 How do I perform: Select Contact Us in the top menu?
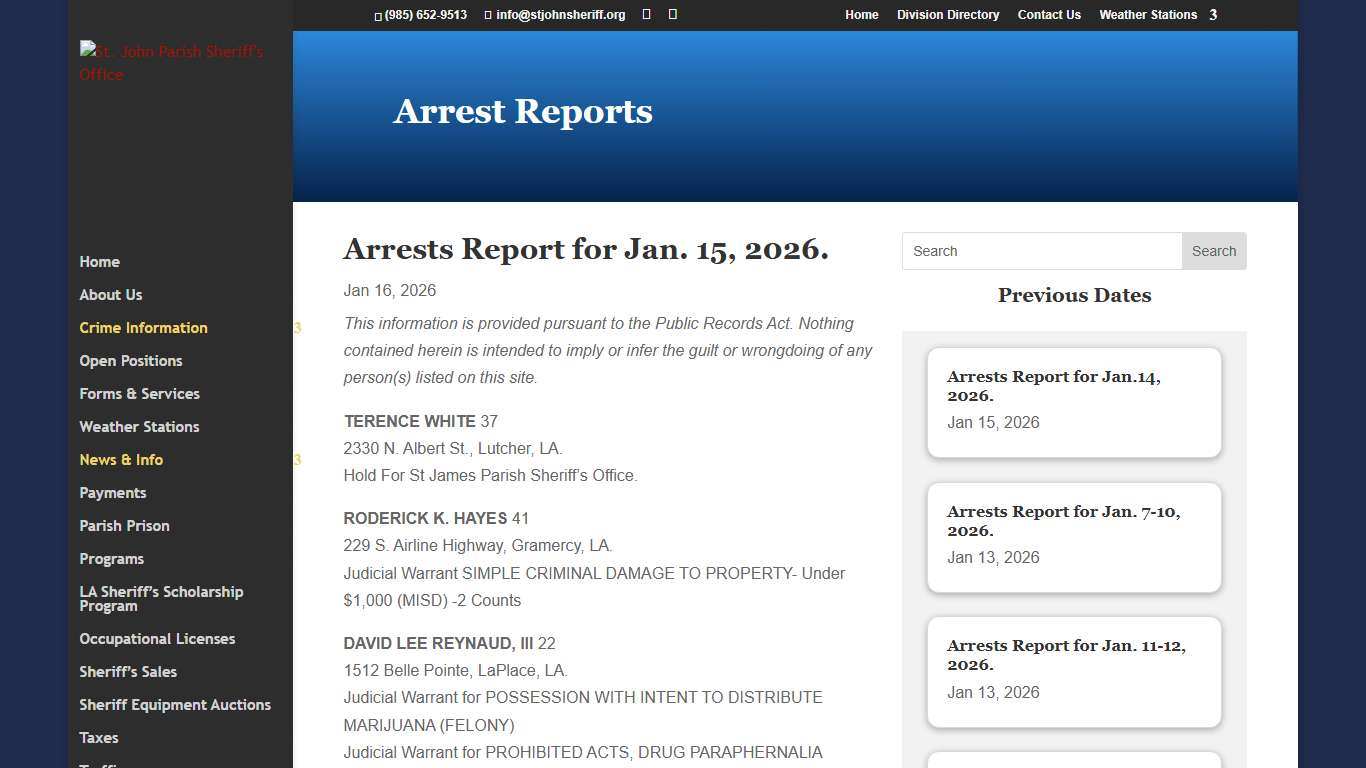click(1049, 15)
